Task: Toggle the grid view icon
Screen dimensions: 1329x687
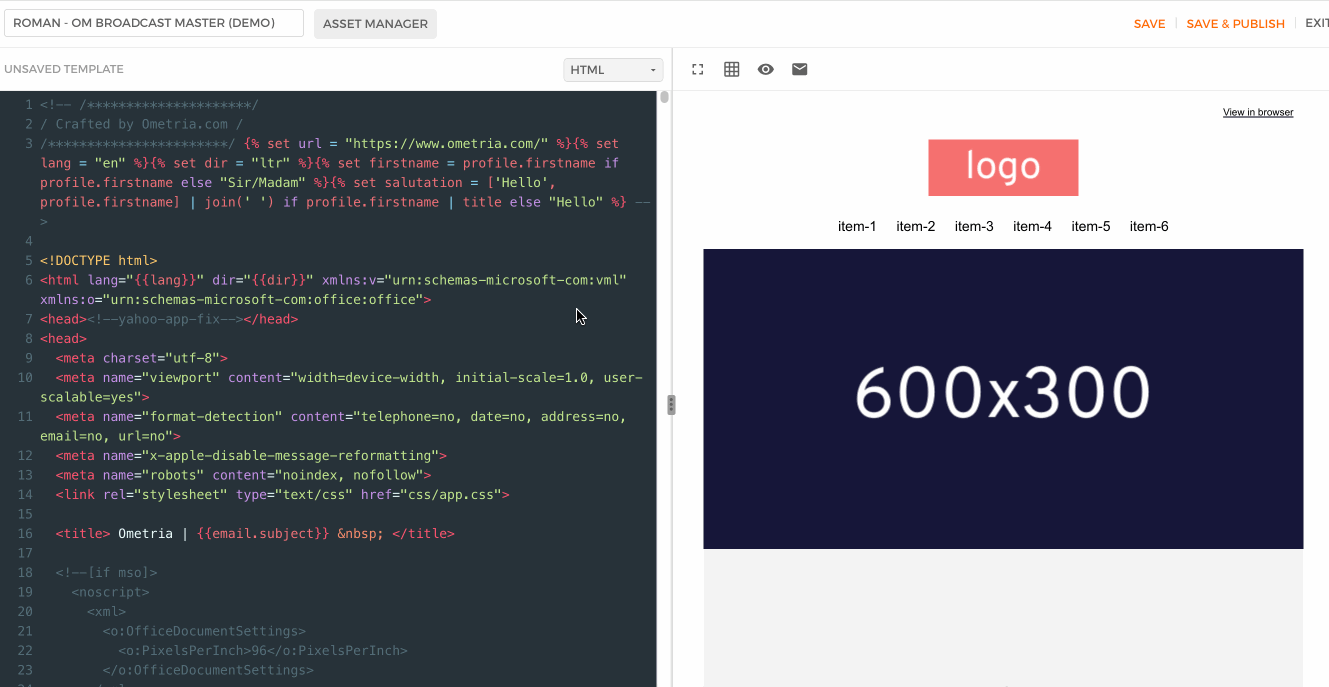Action: (732, 69)
